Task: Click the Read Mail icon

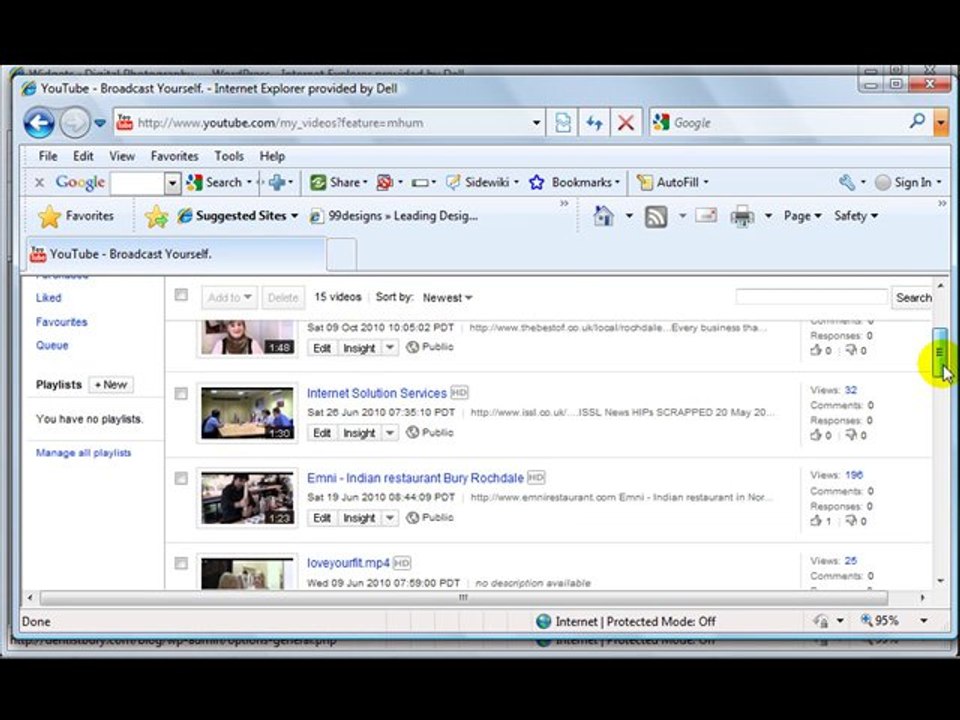Action: pos(706,216)
